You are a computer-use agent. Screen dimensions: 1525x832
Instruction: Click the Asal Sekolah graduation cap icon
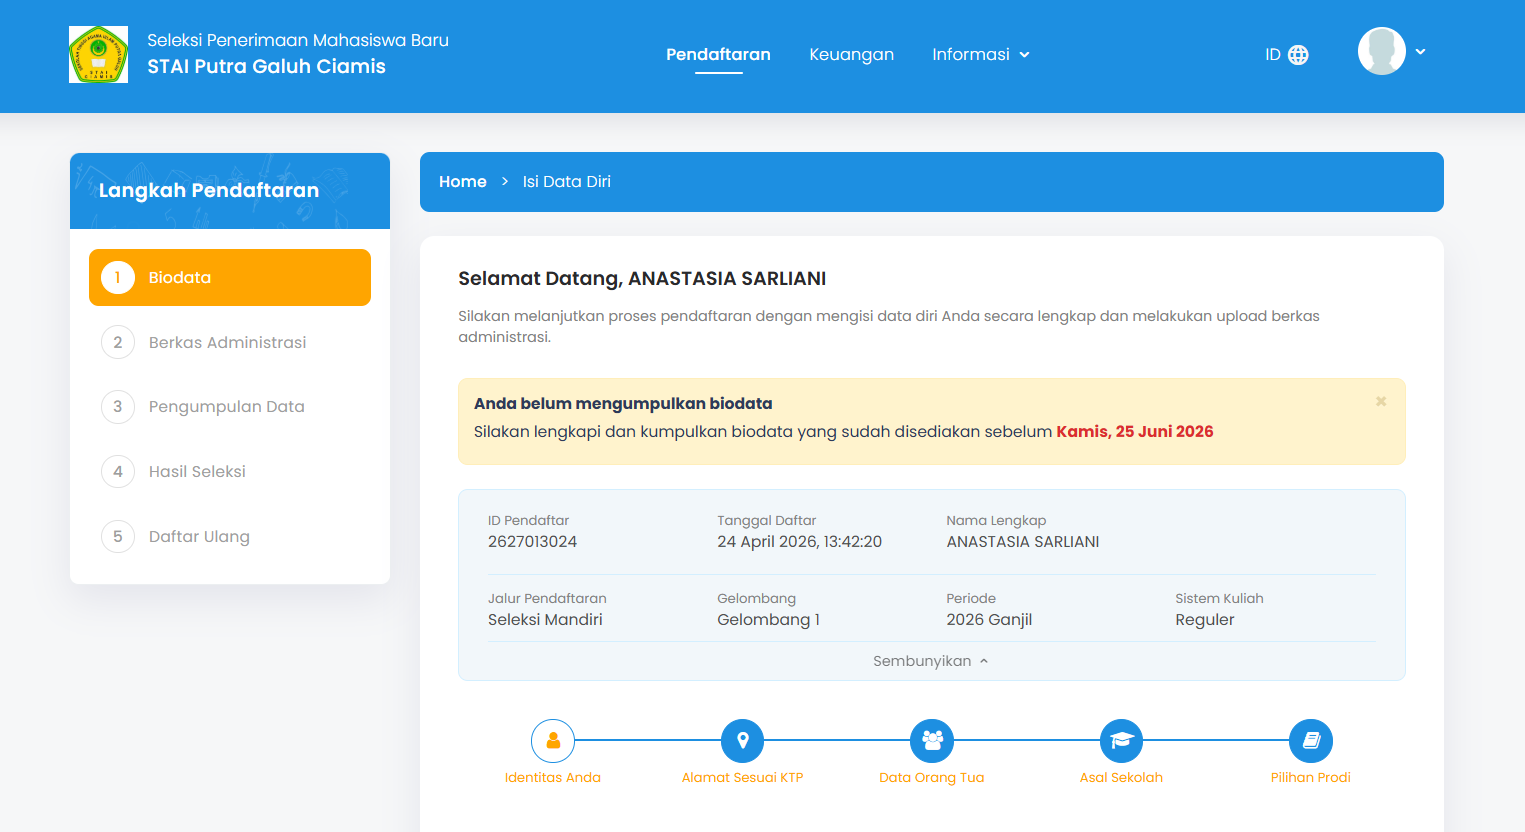tap(1121, 741)
